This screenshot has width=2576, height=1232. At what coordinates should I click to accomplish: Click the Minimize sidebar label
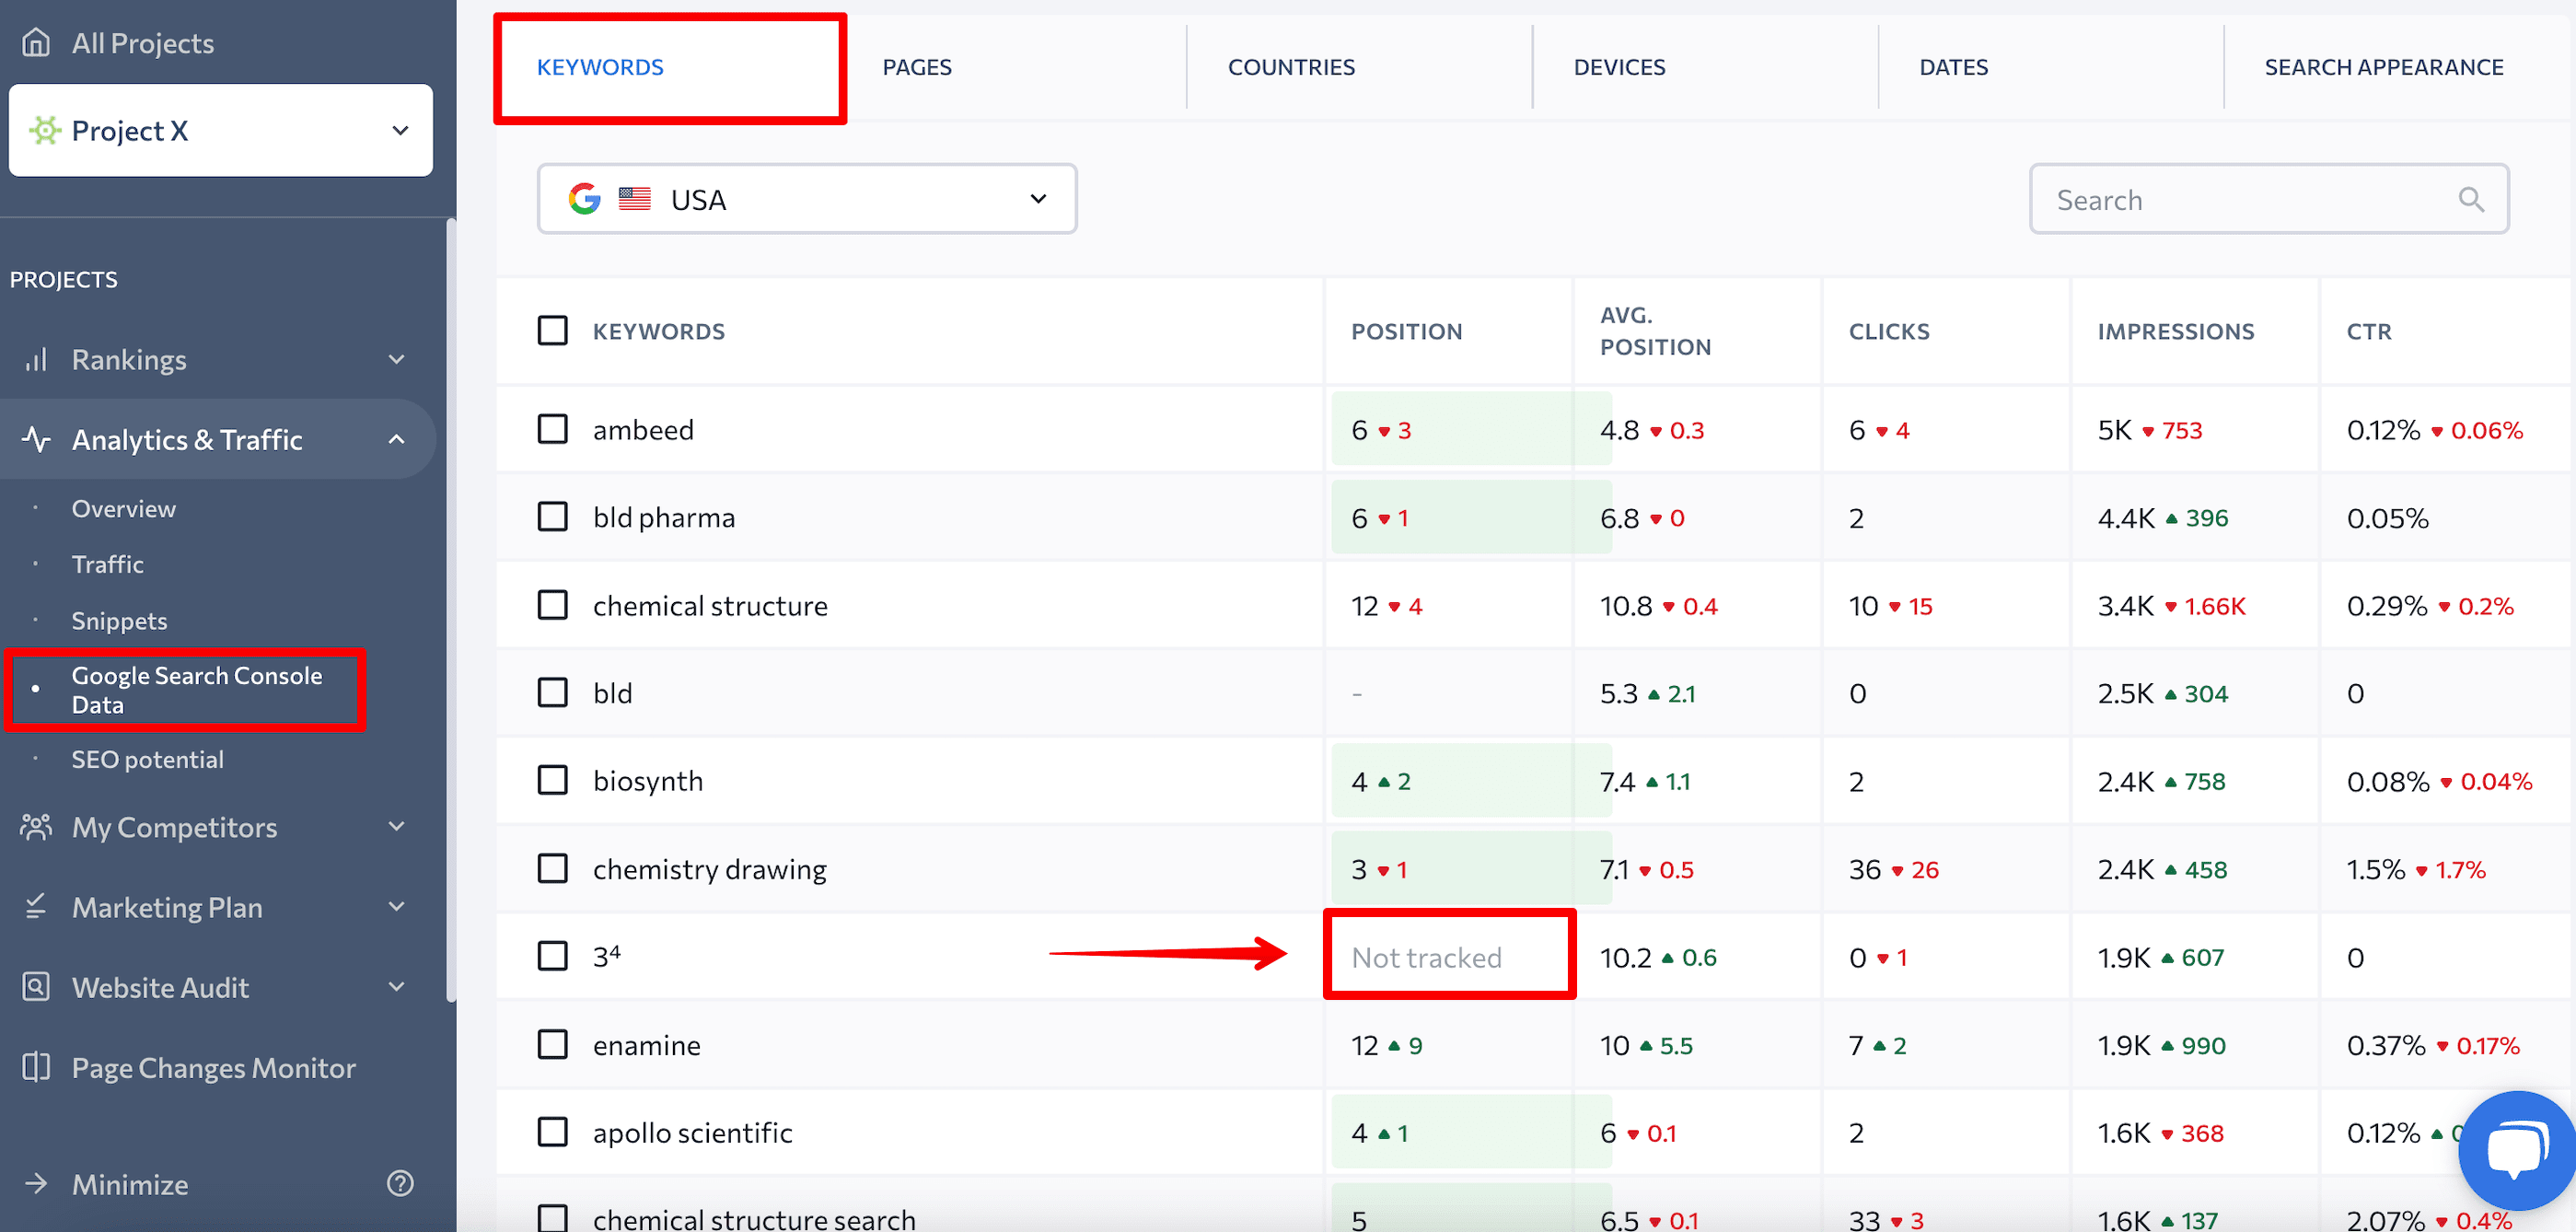pos(130,1184)
